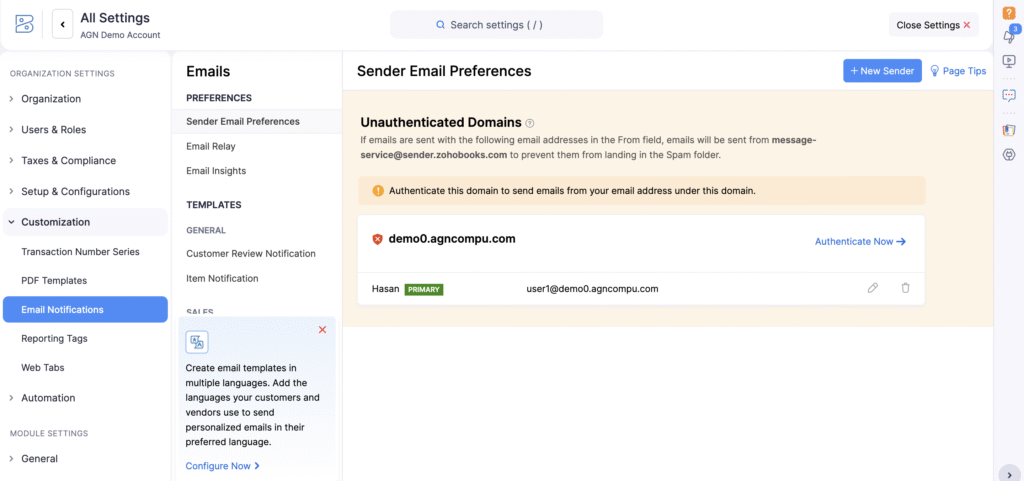Select Email Notifications in sidebar
The image size is (1024, 481).
point(85,309)
